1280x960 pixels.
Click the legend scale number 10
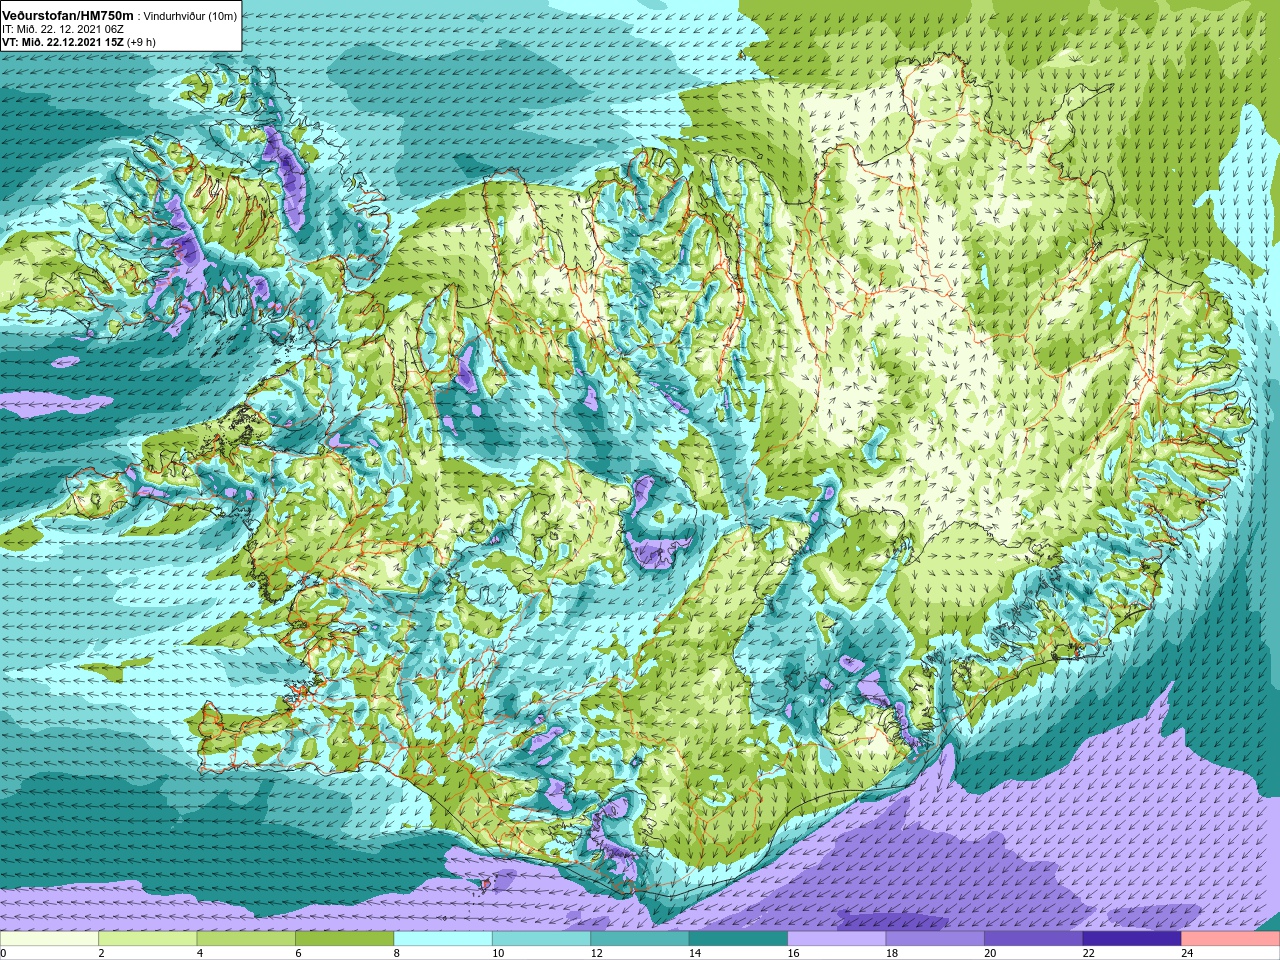coord(498,953)
